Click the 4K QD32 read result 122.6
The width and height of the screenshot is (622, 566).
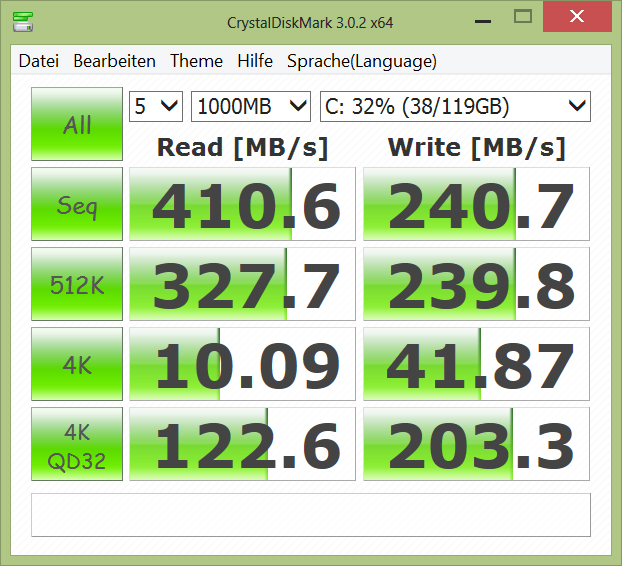coord(242,444)
